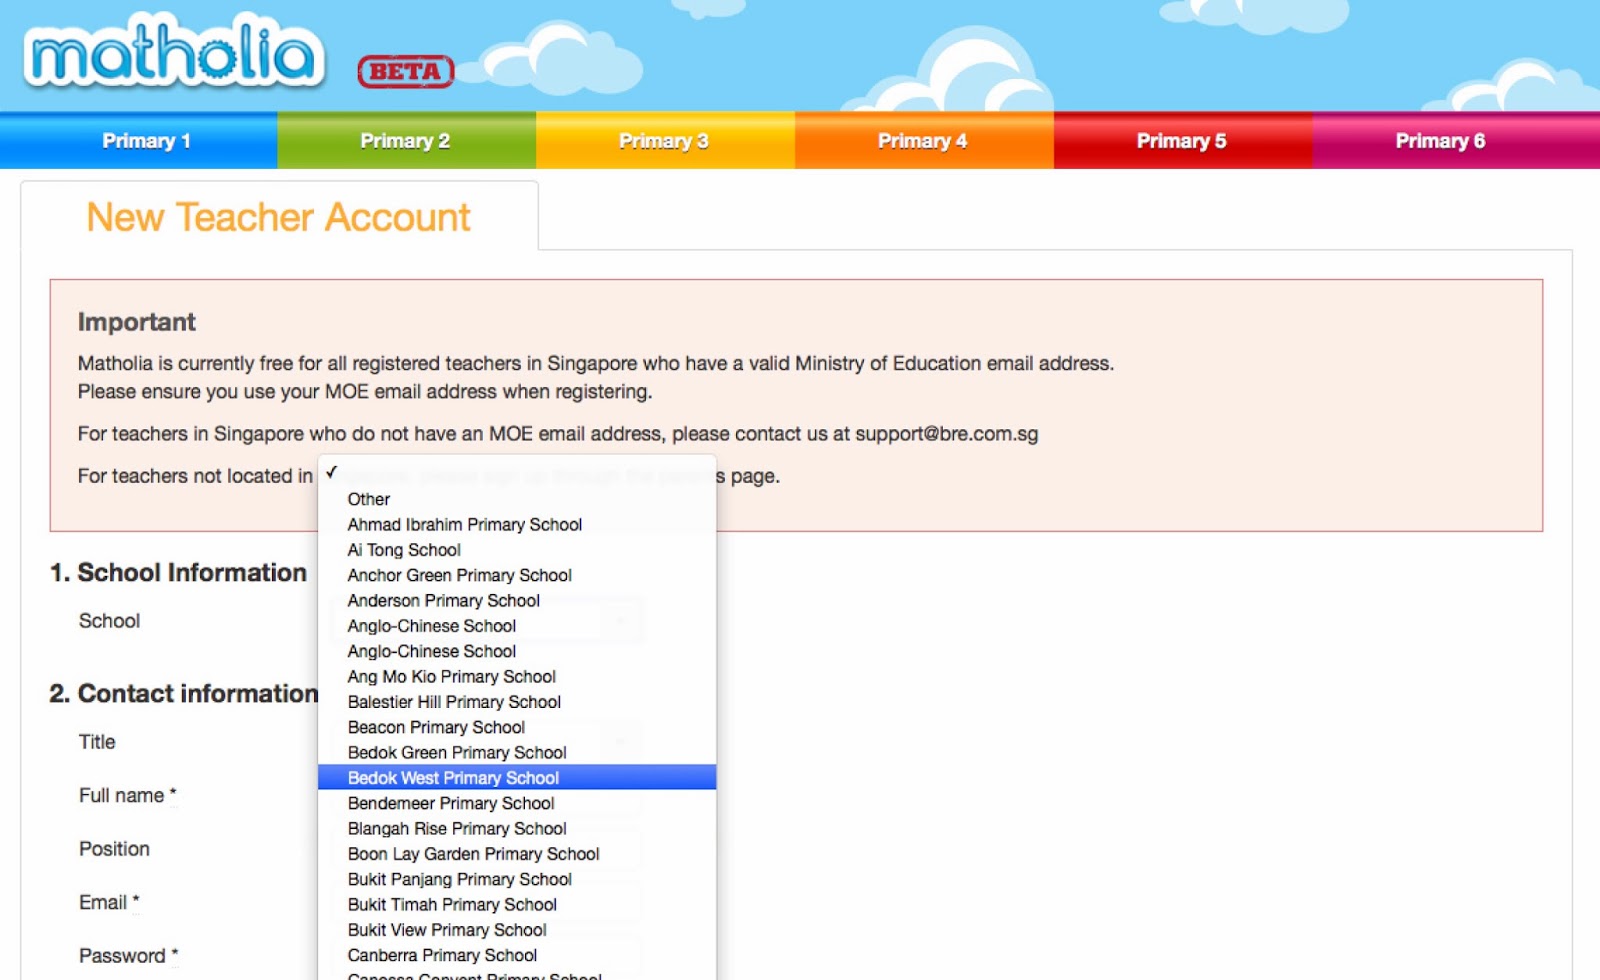Switch to the Primary 2 tab
This screenshot has height=980, width=1600.
tap(404, 140)
